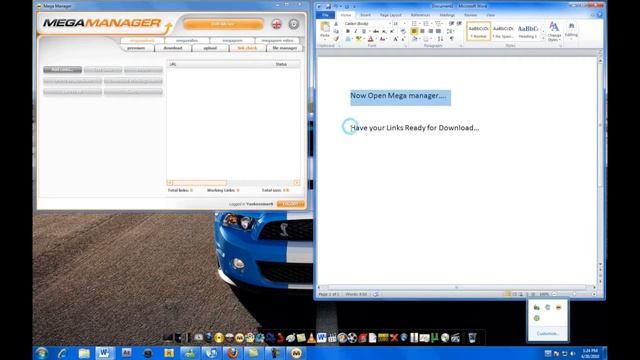This screenshot has height=360, width=640.
Task: Switch to Mega Manager taskbar button
Action: [x=296, y=353]
